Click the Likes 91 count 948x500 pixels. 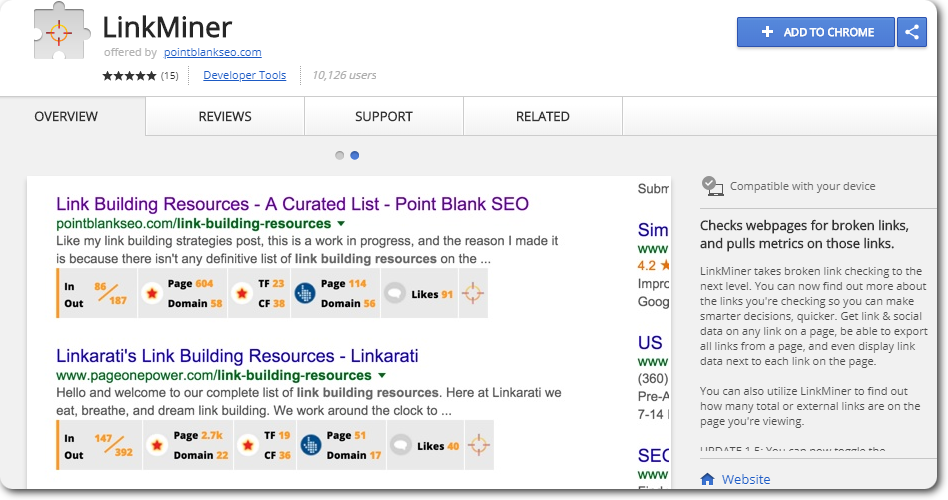point(432,294)
